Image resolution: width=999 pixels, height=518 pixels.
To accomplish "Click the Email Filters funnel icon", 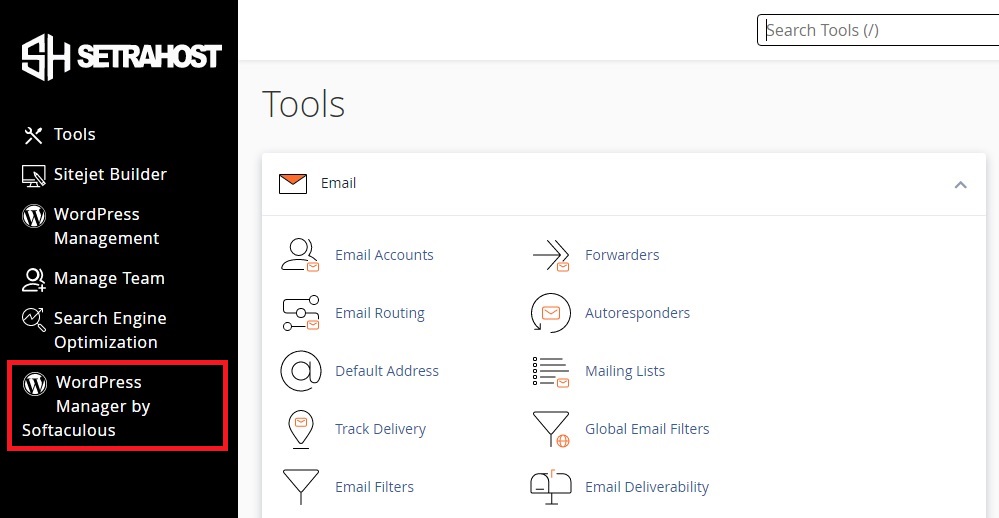I will 301,487.
